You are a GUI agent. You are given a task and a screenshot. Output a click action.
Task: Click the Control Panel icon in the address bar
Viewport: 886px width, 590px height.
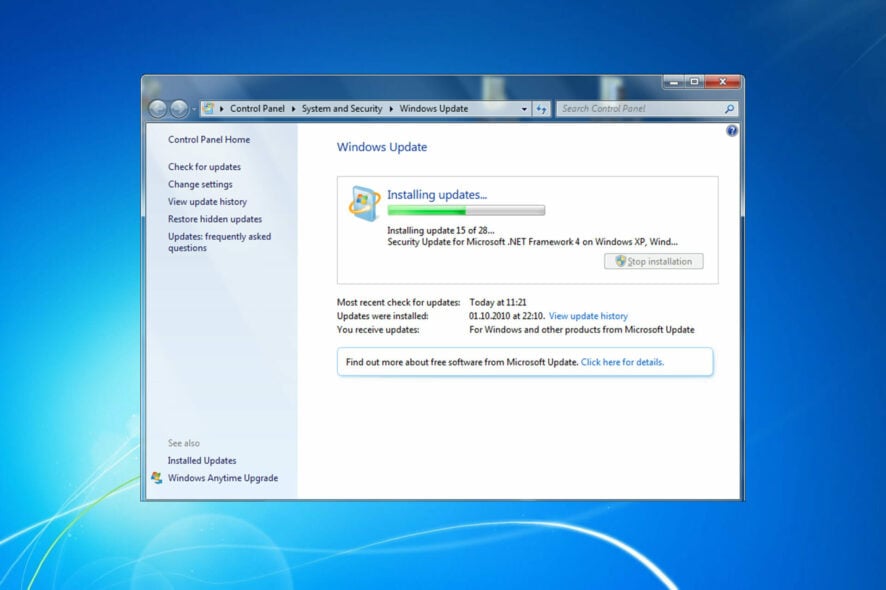pyautogui.click(x=209, y=108)
